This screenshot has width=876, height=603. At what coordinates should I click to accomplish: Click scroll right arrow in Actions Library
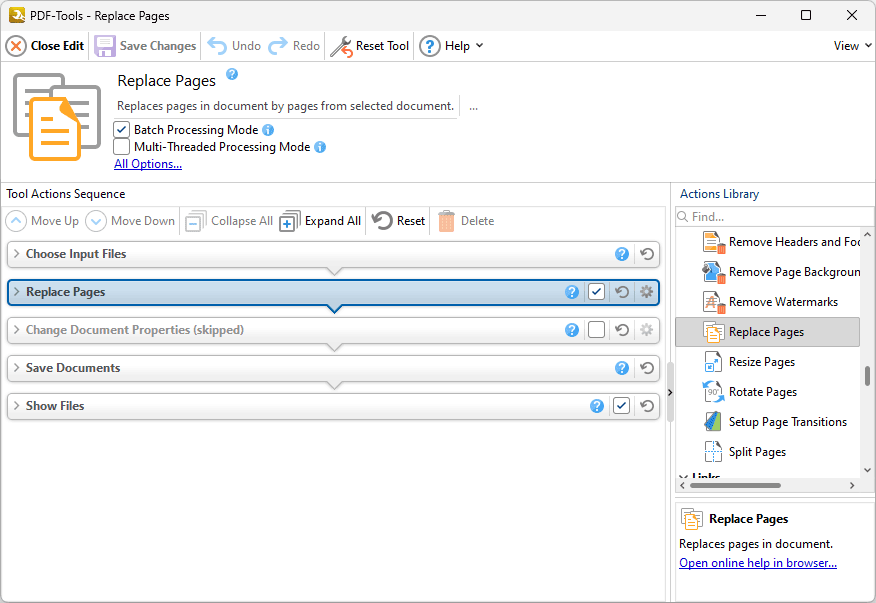tap(852, 486)
